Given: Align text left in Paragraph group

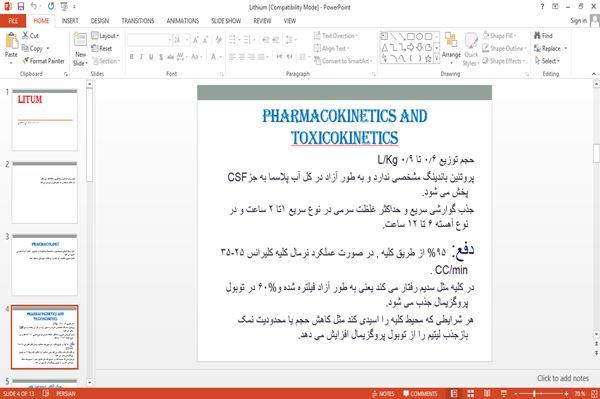Looking at the screenshot, I should tap(232, 57).
